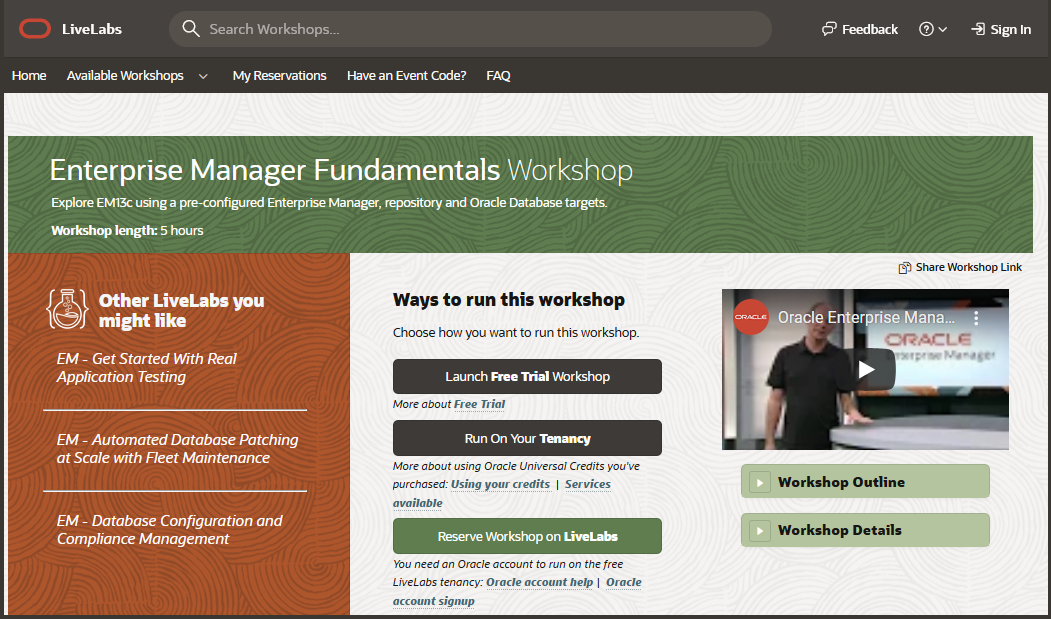The width and height of the screenshot is (1051, 619).
Task: Open the help question mark menu
Action: (932, 29)
